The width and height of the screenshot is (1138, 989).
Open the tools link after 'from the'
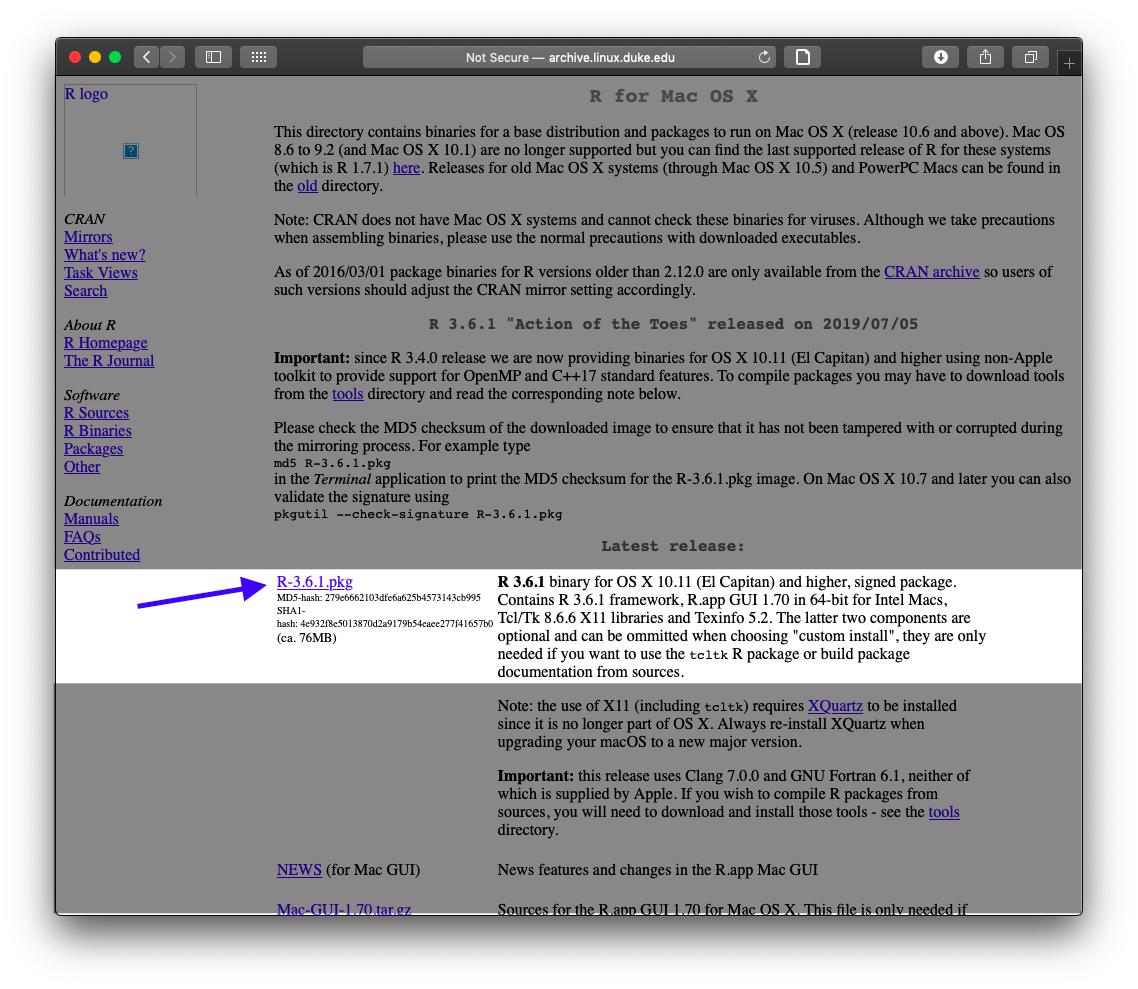348,394
